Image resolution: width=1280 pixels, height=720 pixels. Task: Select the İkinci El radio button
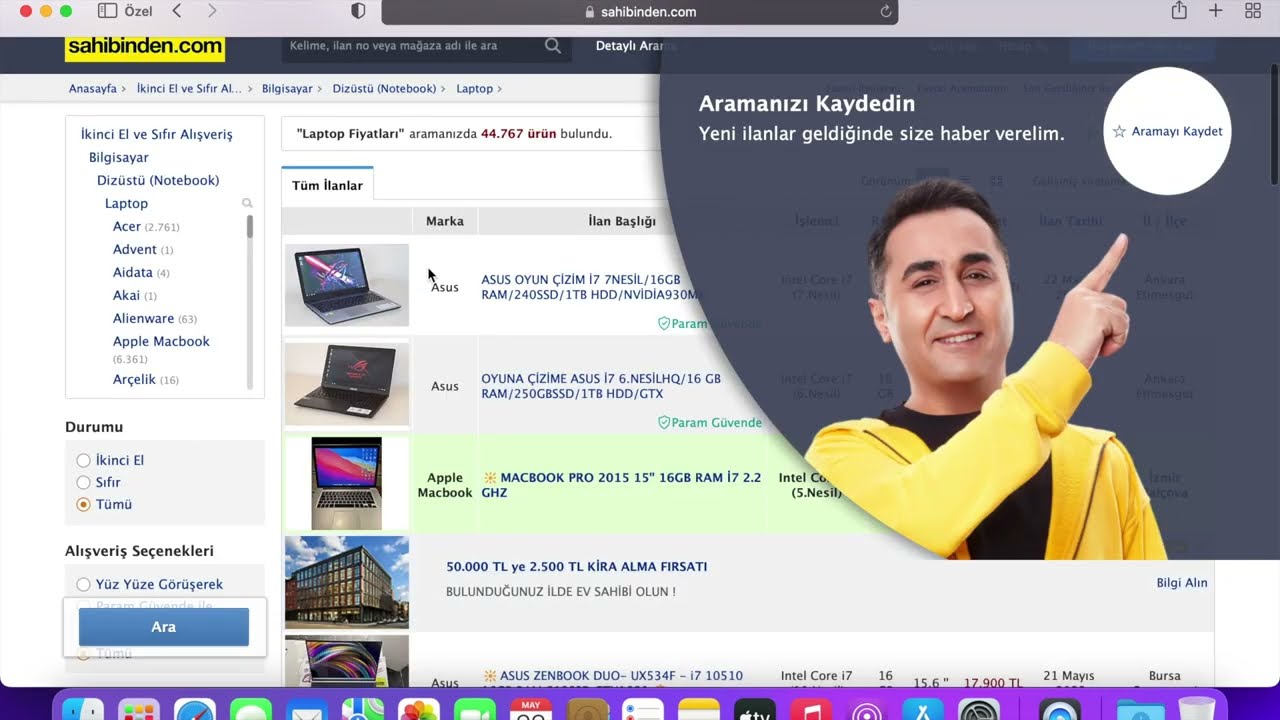click(83, 460)
